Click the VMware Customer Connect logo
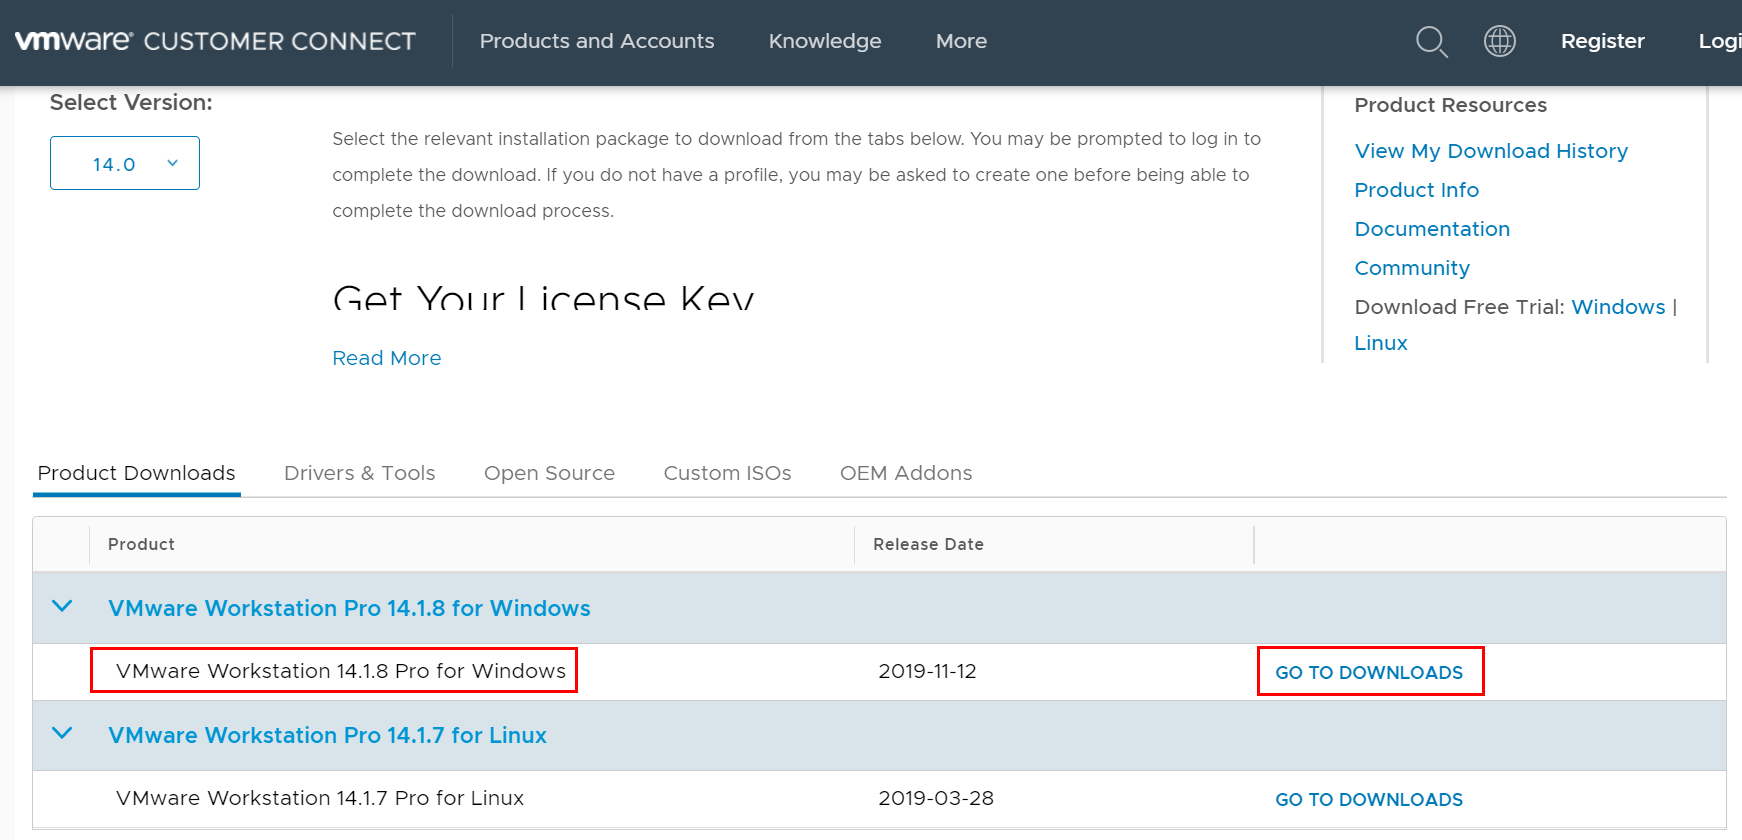 coord(215,41)
